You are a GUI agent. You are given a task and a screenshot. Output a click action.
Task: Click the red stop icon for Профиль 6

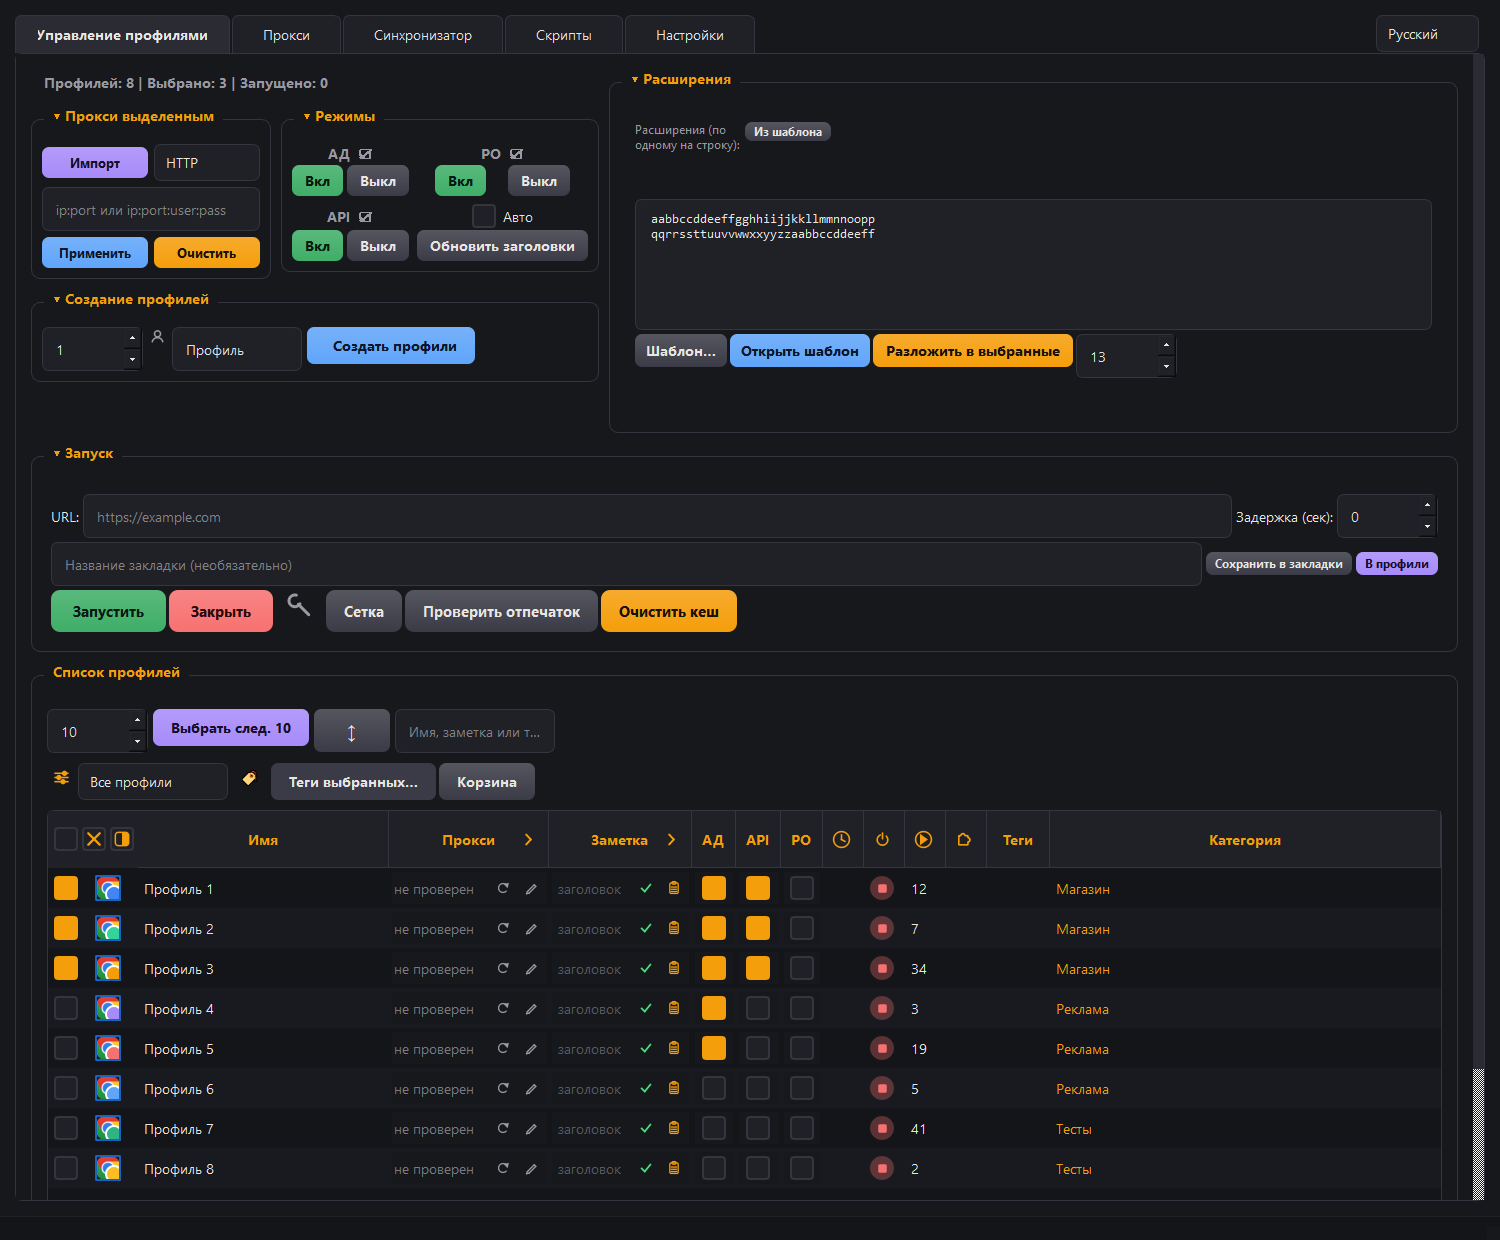(x=882, y=1088)
